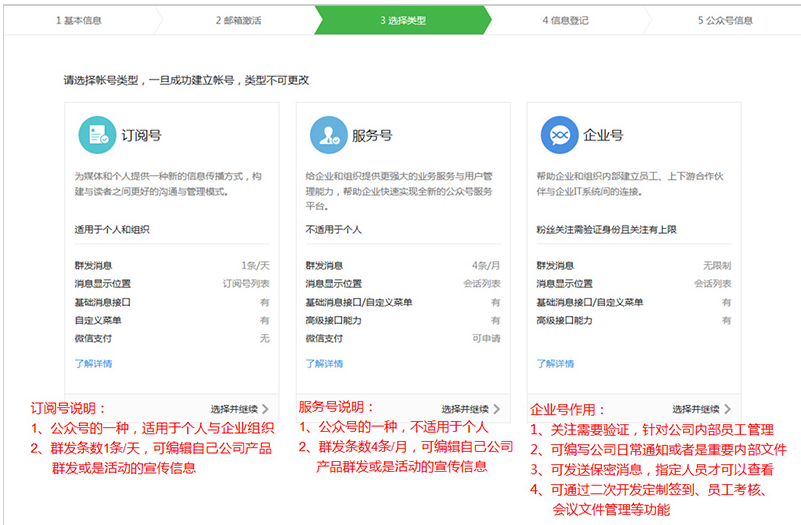Click arrow next to 企业号 选择并继续
Image resolution: width=801 pixels, height=525 pixels.
pyautogui.click(x=728, y=409)
